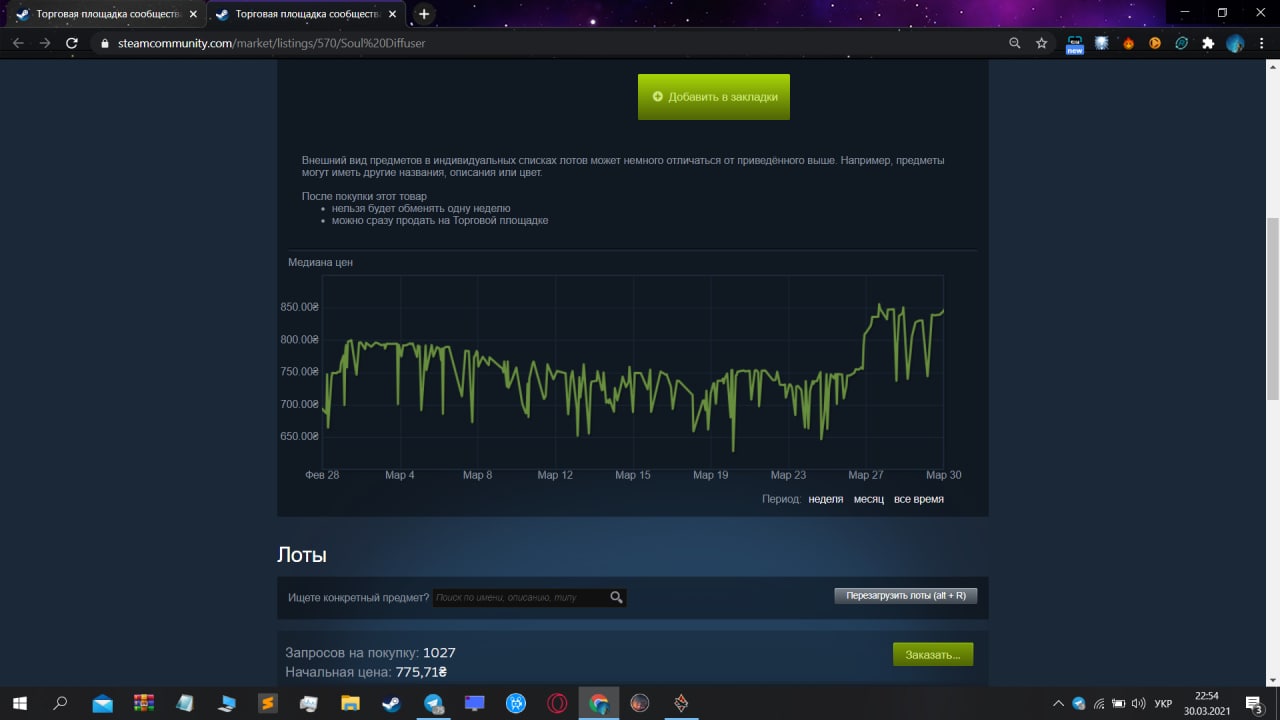This screenshot has width=1280, height=720.
Task: Open the Chrome profile avatar
Action: (1235, 43)
